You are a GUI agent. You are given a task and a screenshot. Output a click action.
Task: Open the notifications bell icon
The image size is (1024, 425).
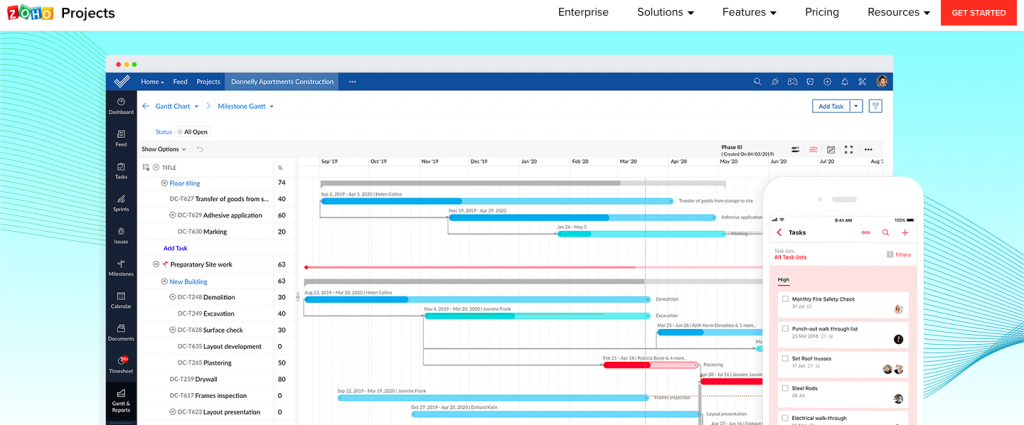coord(844,82)
